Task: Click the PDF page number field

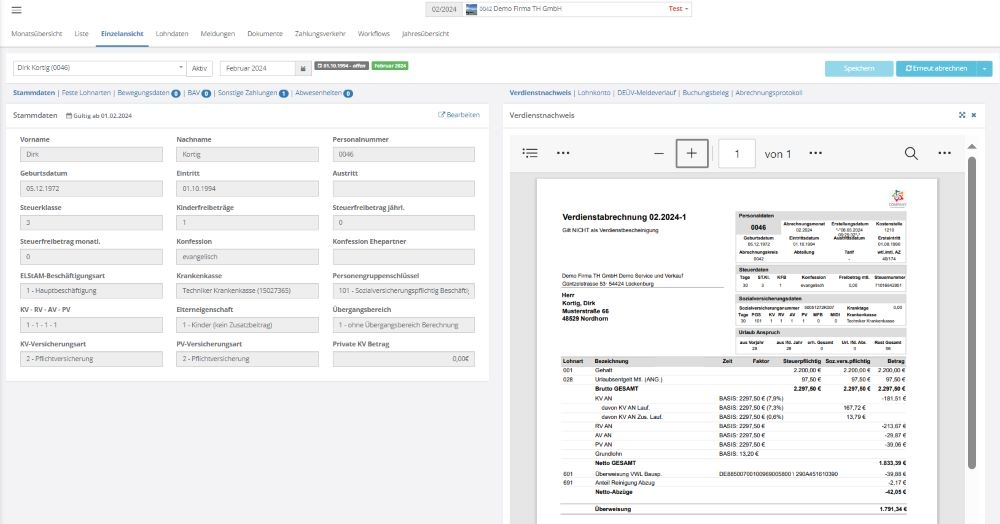Action: pos(737,154)
